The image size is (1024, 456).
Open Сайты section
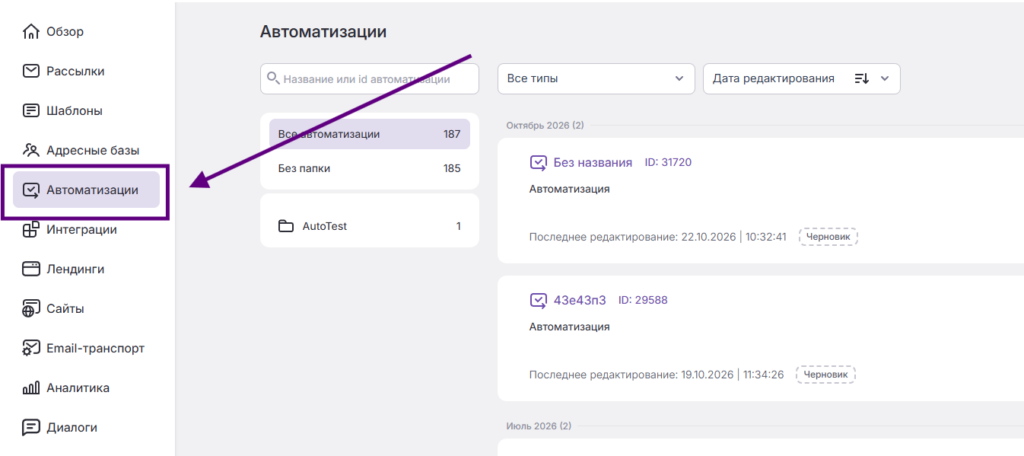[x=65, y=309]
